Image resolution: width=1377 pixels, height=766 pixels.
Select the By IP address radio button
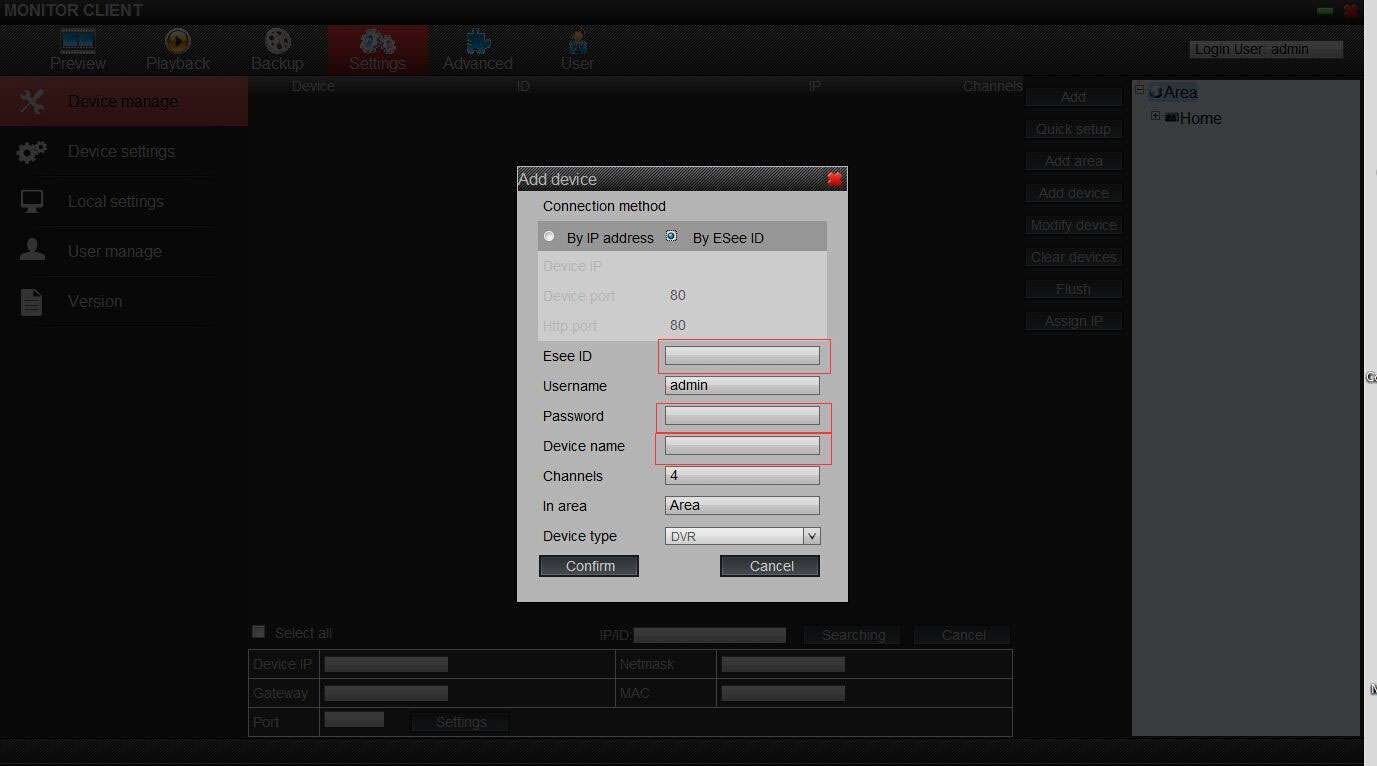549,236
